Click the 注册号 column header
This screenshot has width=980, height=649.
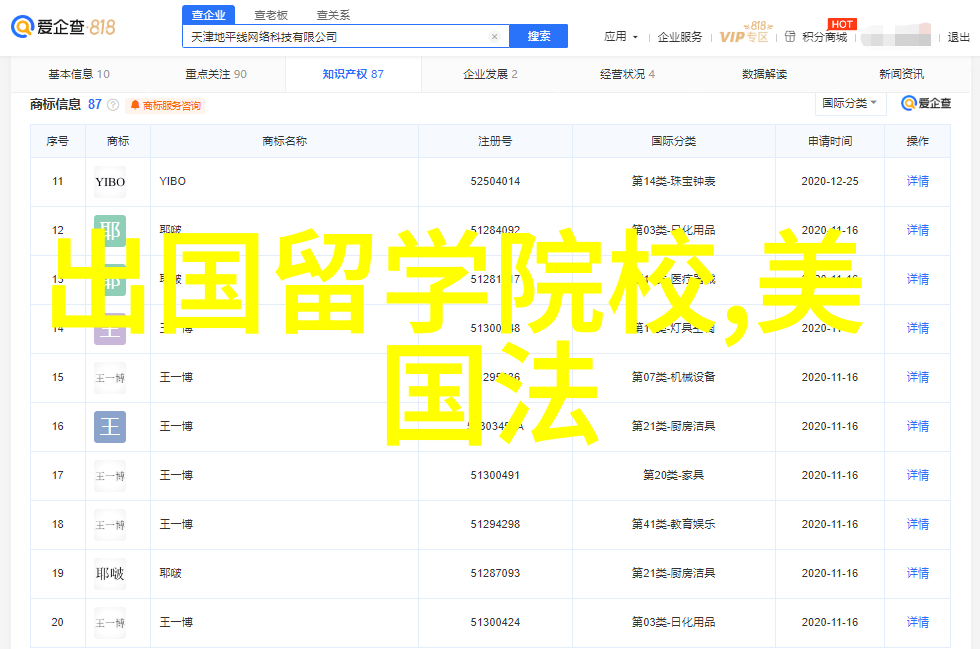[495, 141]
